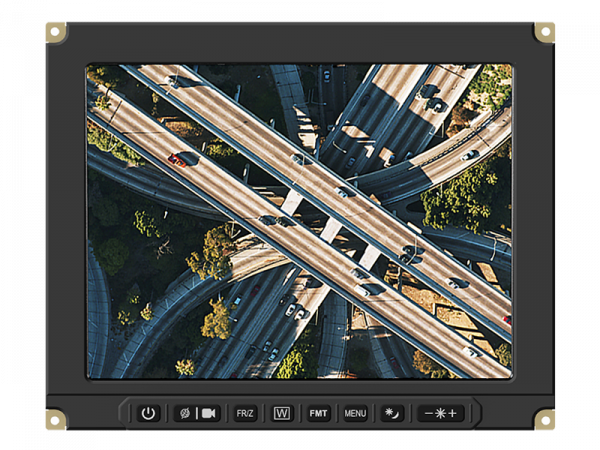Viewport: 600px width, 450px height.
Task: Click the bottom-right corner mounting screw
Action: [x=544, y=419]
